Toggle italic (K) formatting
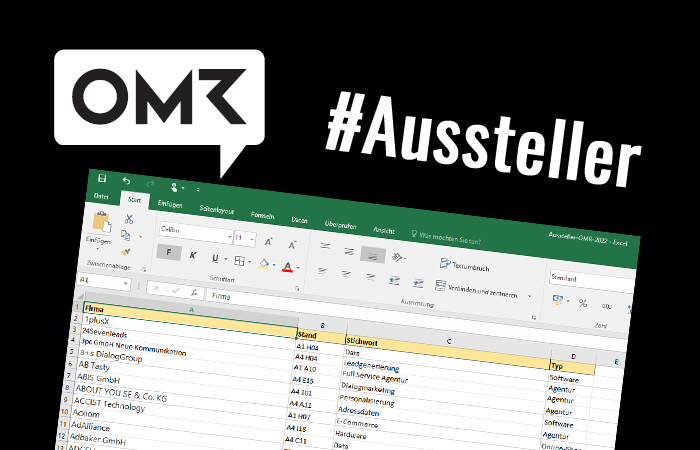Viewport: 700px width, 450px height. click(x=193, y=255)
